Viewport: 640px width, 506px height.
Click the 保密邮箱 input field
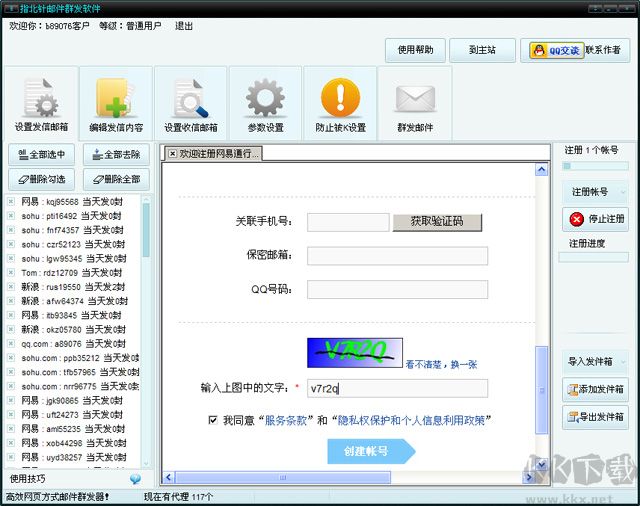coord(397,256)
